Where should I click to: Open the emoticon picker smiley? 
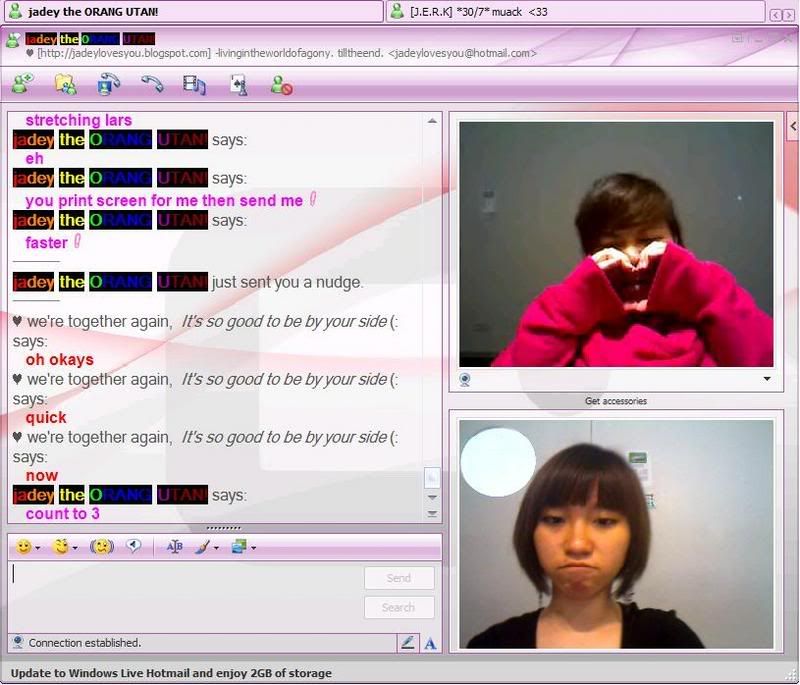pyautogui.click(x=24, y=547)
